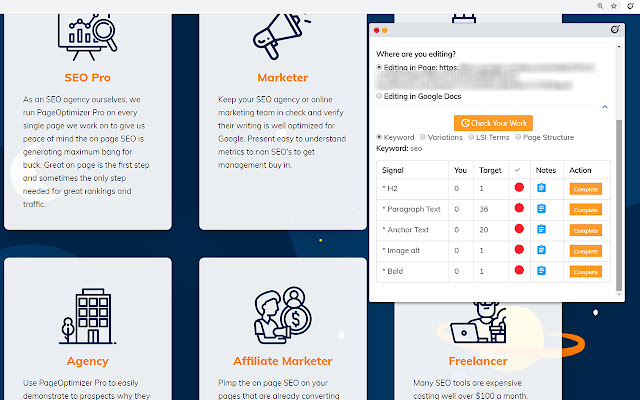Click the red status dot for Paragraph Text
This screenshot has height=400, width=640.
click(519, 208)
